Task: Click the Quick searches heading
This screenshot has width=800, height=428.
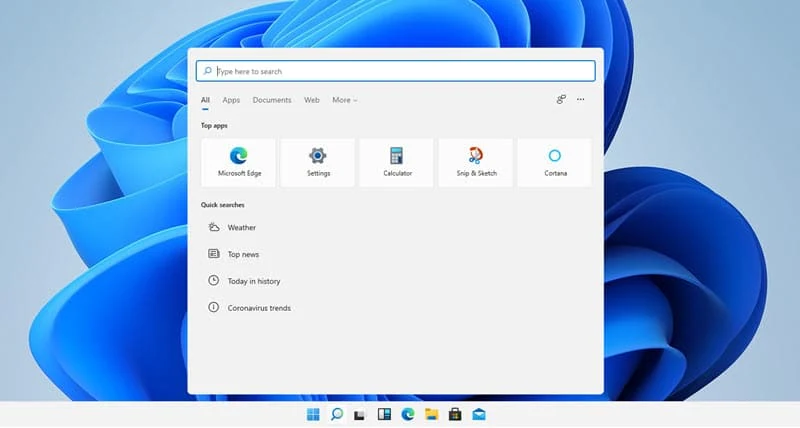Action: pos(222,205)
